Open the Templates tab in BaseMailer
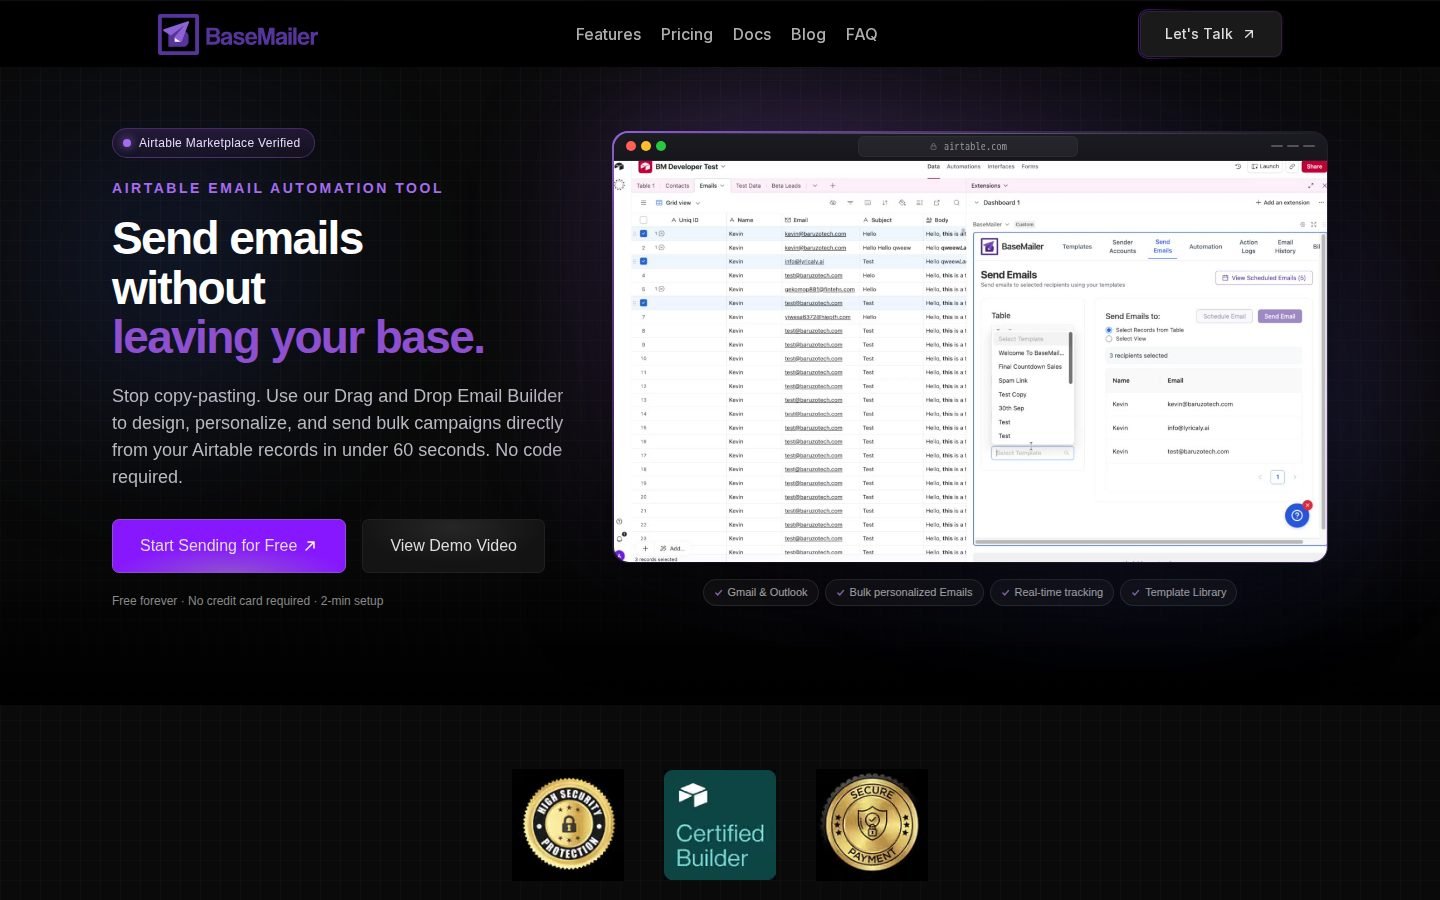The height and width of the screenshot is (900, 1440). click(x=1077, y=247)
